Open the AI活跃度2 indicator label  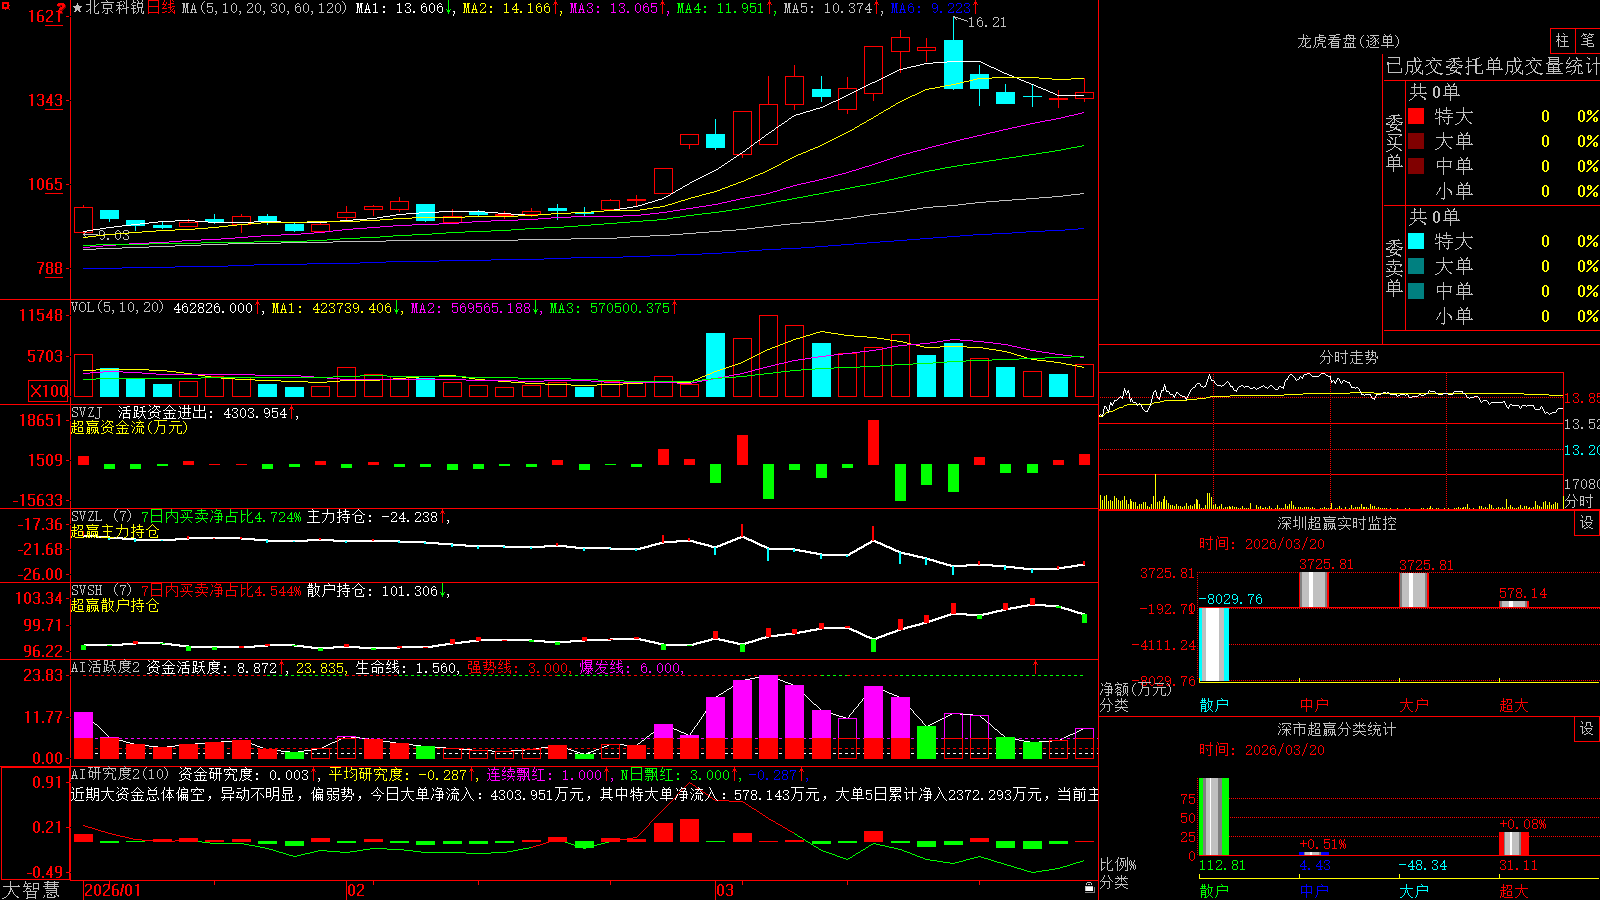point(106,667)
